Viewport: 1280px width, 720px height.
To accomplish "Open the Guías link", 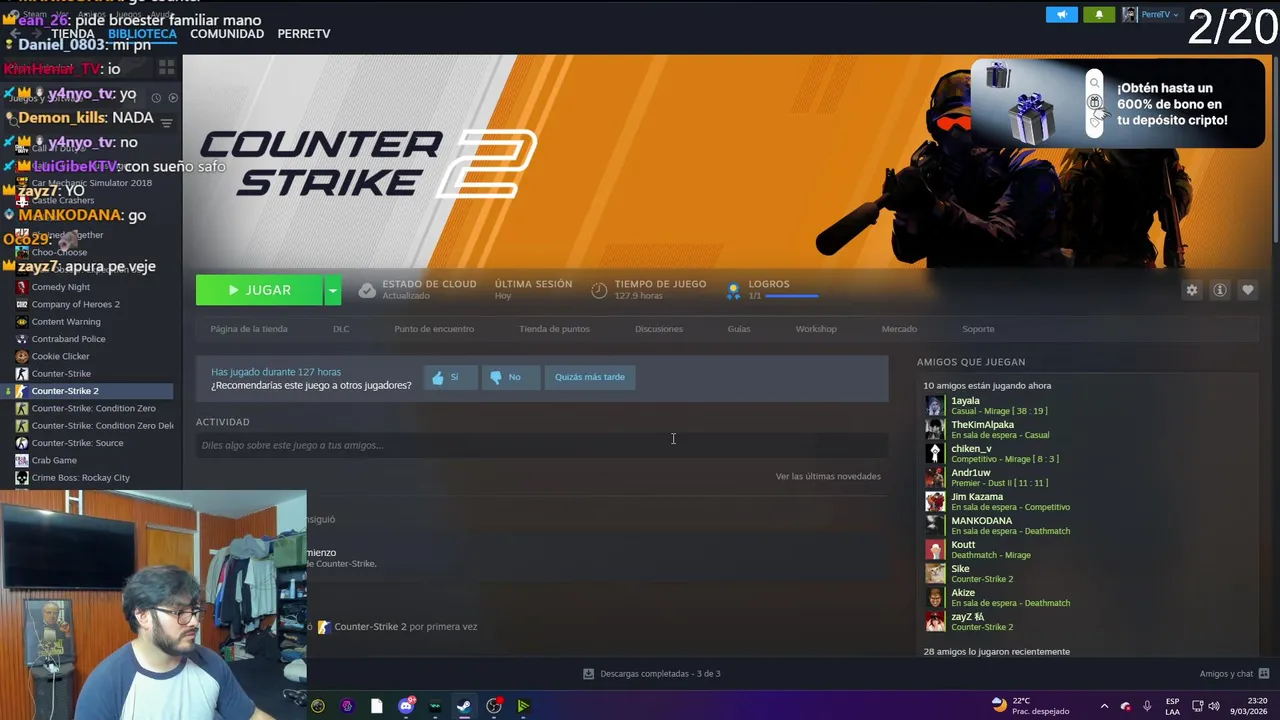I will (x=739, y=329).
